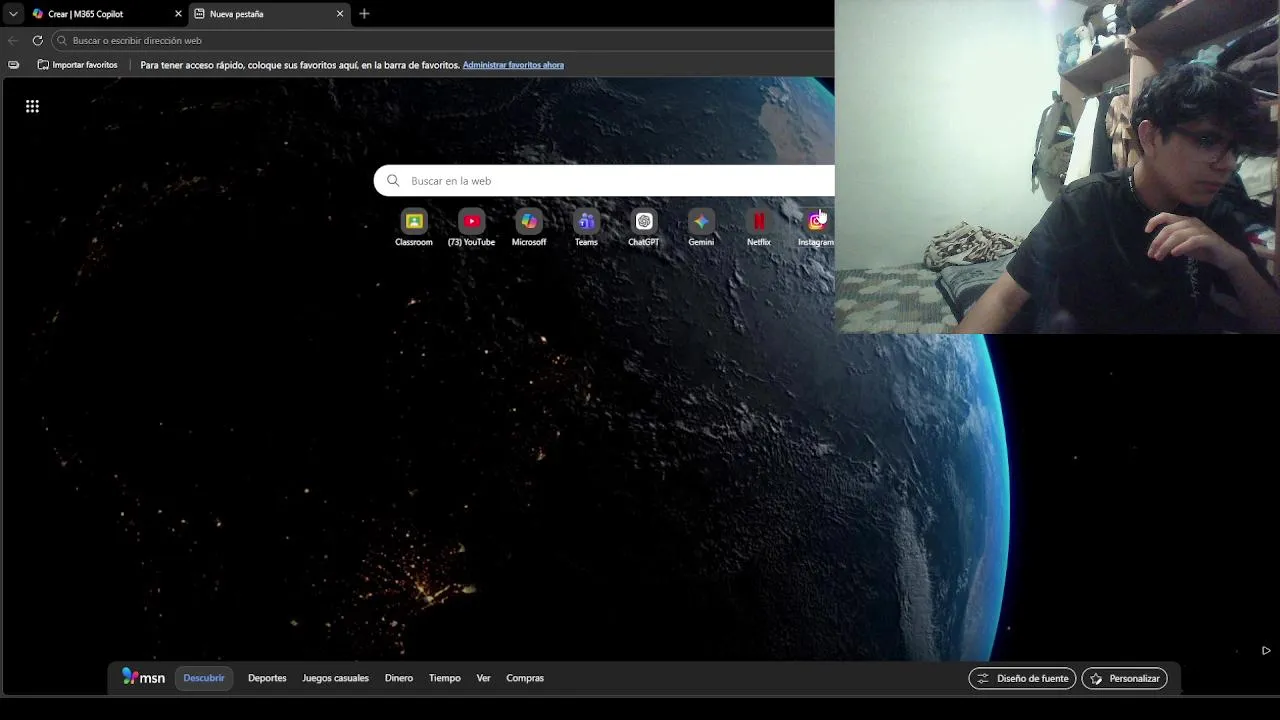
Task: Open the Deportes feed tab
Action: (267, 678)
